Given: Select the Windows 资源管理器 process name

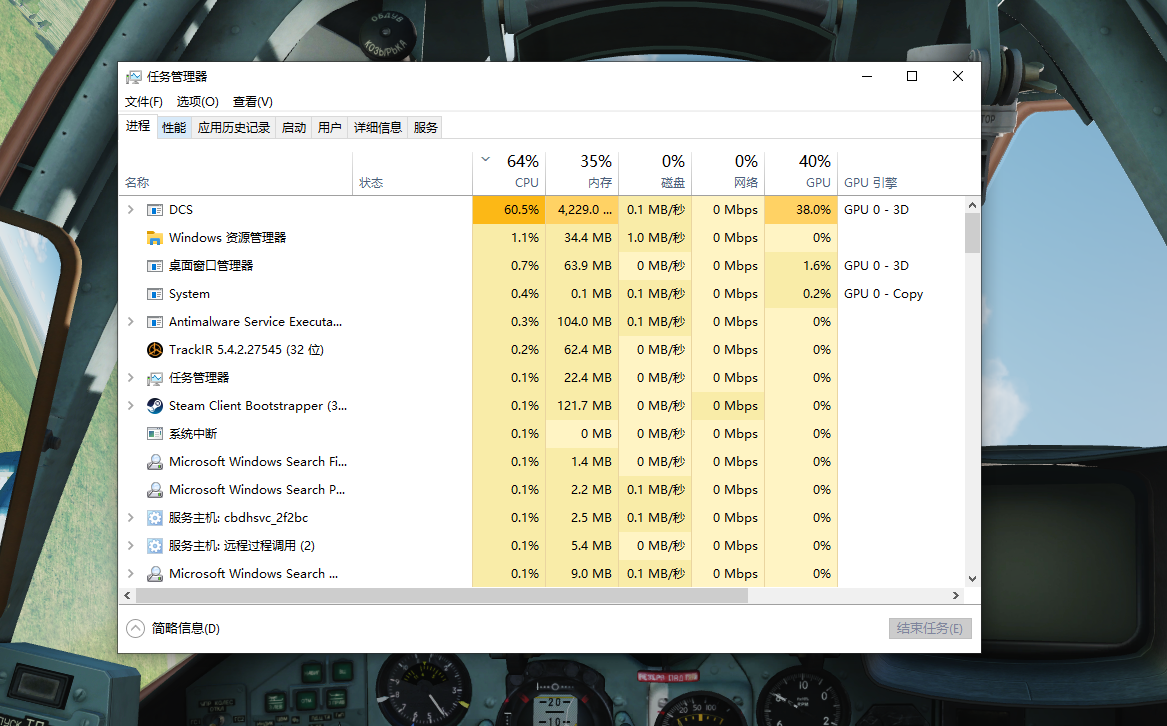Looking at the screenshot, I should [228, 238].
